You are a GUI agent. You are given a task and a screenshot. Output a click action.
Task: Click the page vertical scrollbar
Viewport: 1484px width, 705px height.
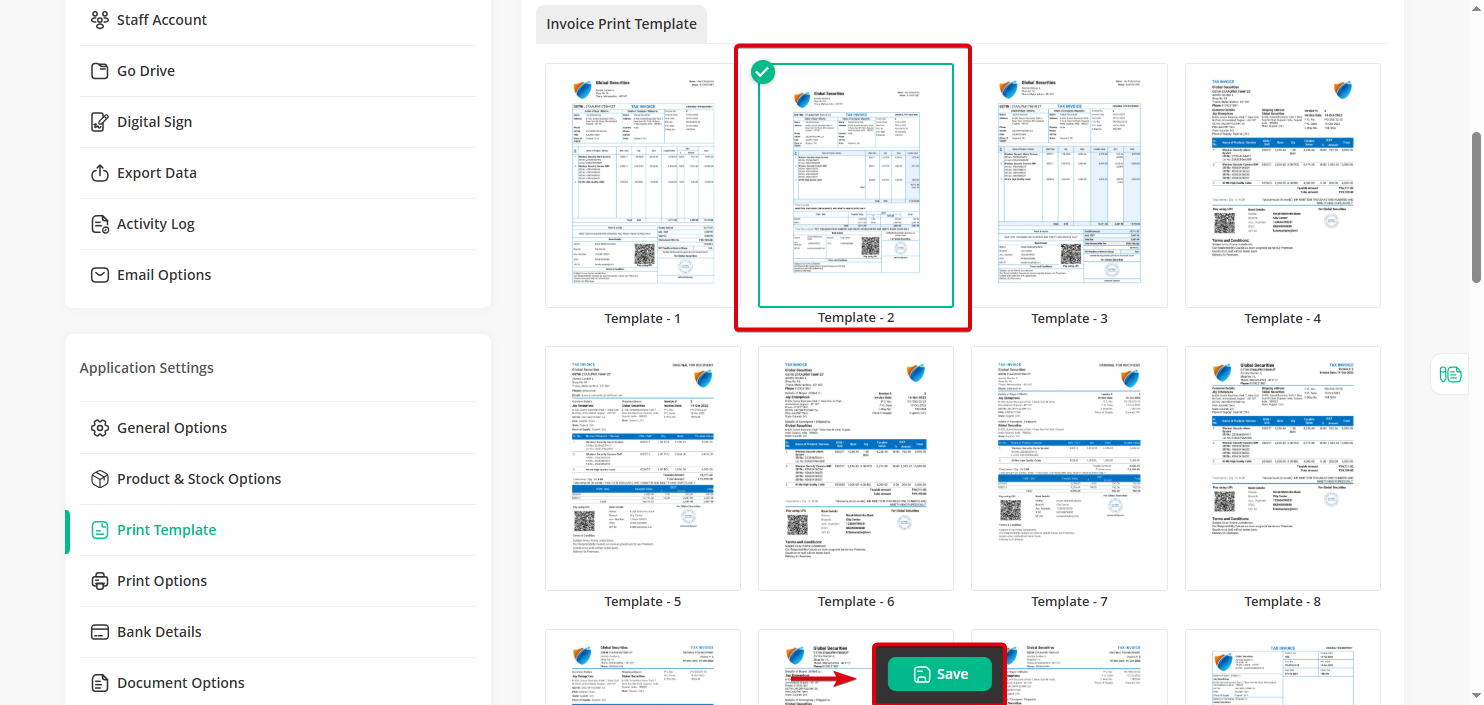tap(1476, 207)
